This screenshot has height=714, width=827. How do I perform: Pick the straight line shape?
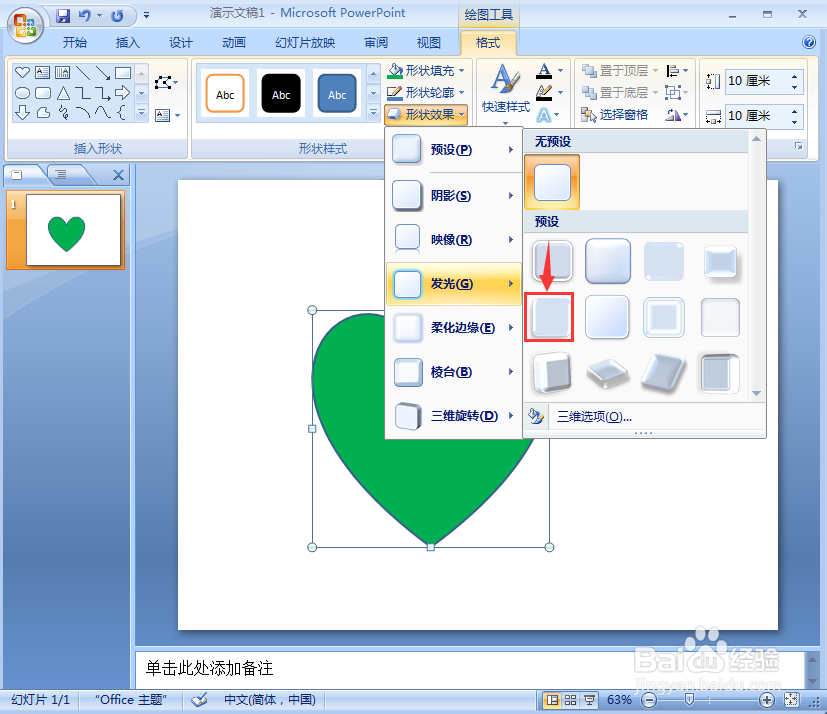click(x=83, y=72)
